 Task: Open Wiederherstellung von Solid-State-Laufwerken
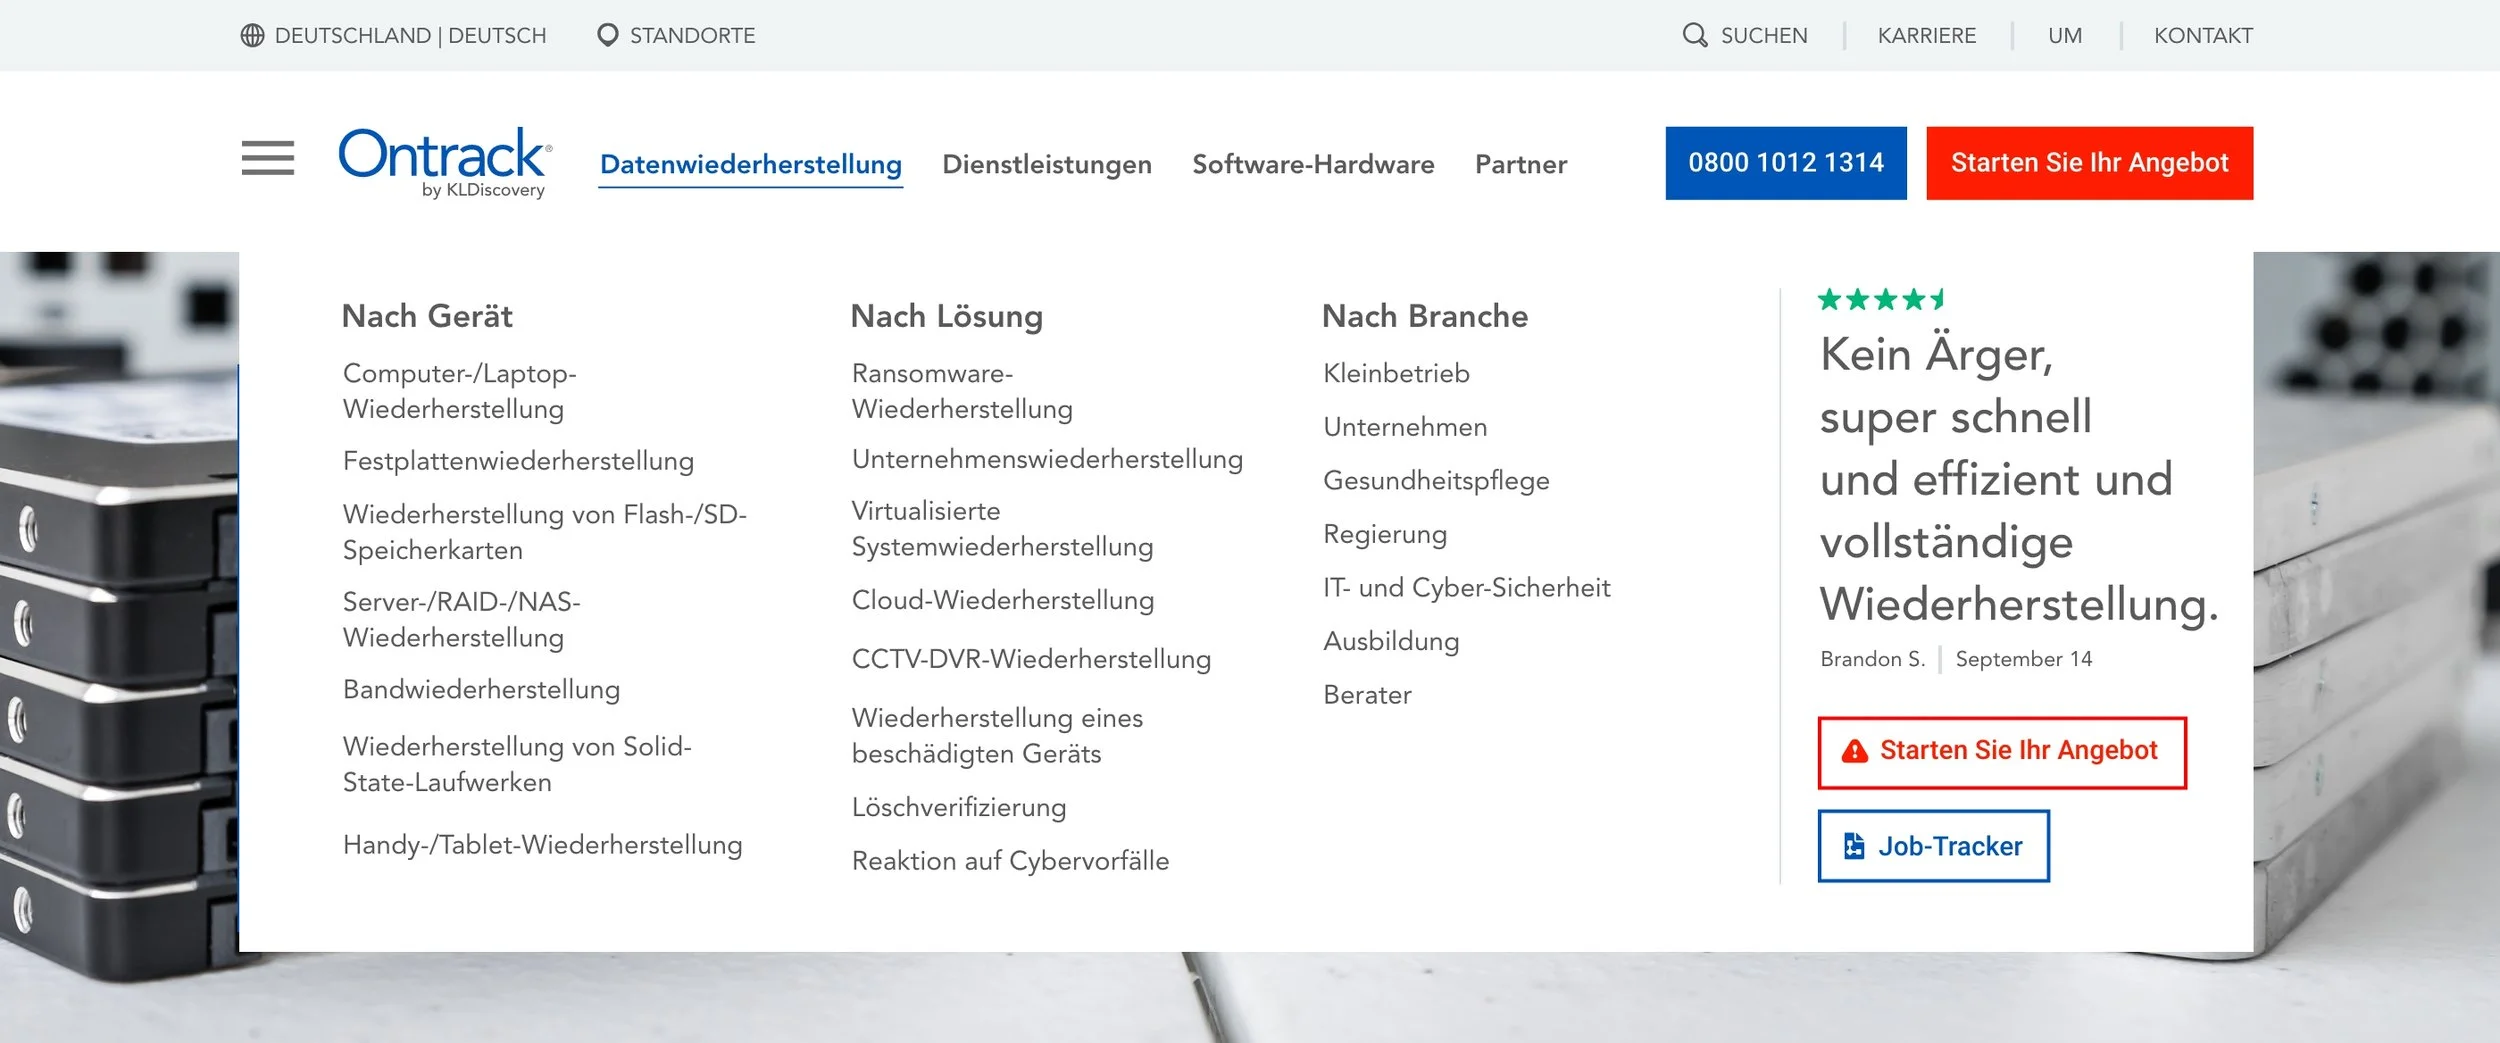517,764
